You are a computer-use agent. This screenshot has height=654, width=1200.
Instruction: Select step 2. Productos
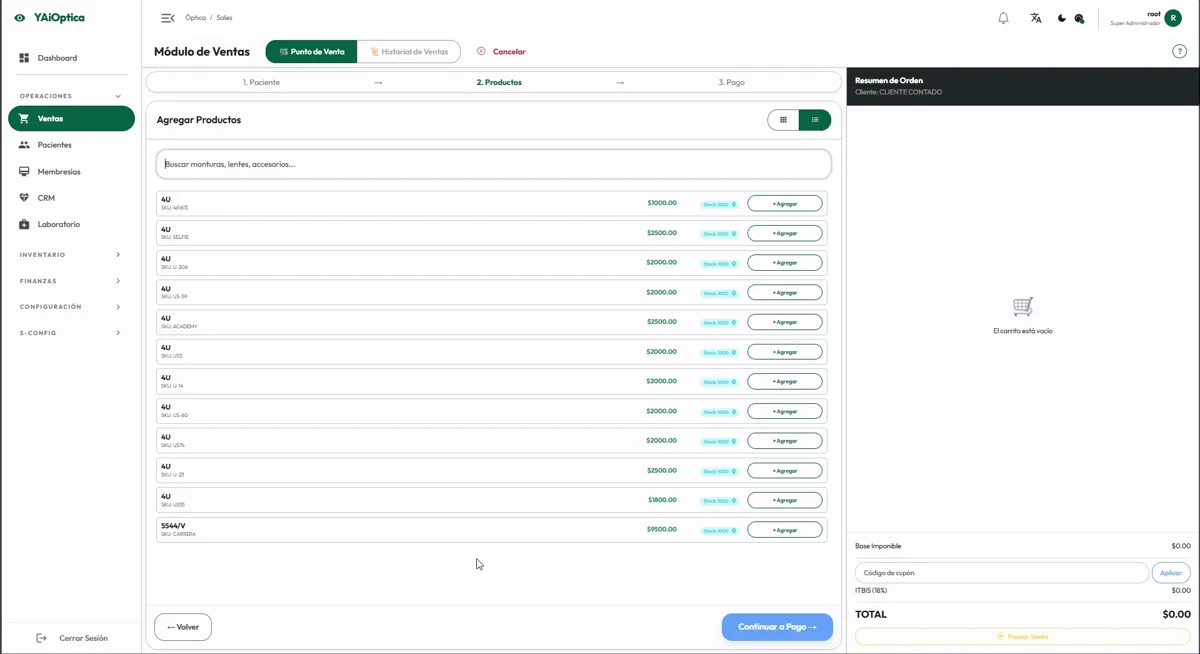click(499, 82)
